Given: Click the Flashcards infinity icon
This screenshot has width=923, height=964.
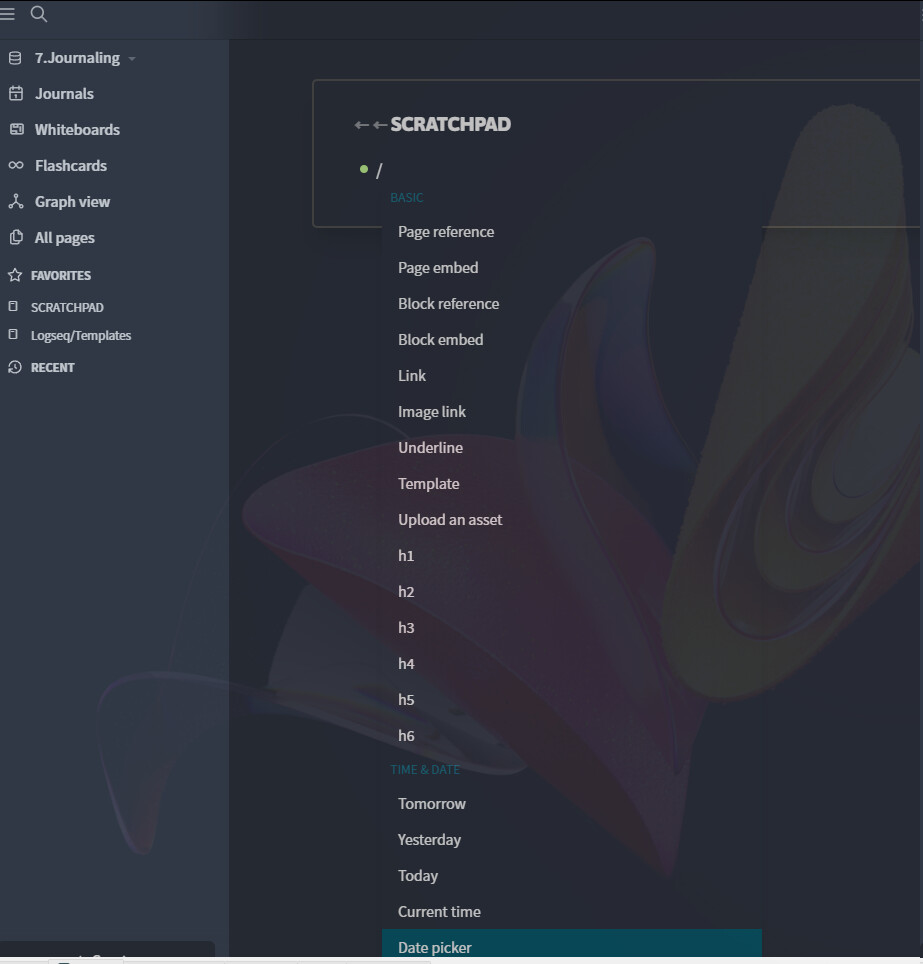Looking at the screenshot, I should pyautogui.click(x=16, y=165).
